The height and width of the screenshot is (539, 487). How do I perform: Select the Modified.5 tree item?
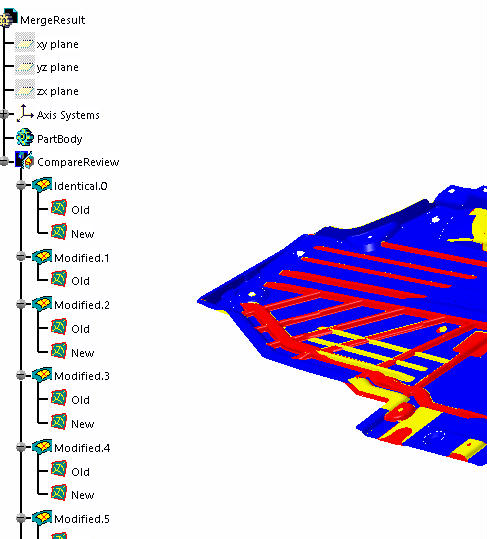82,519
